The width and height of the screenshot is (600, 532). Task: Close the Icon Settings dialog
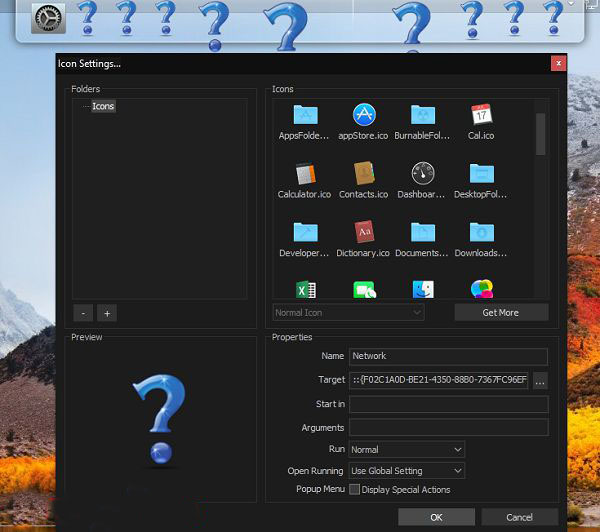point(558,64)
